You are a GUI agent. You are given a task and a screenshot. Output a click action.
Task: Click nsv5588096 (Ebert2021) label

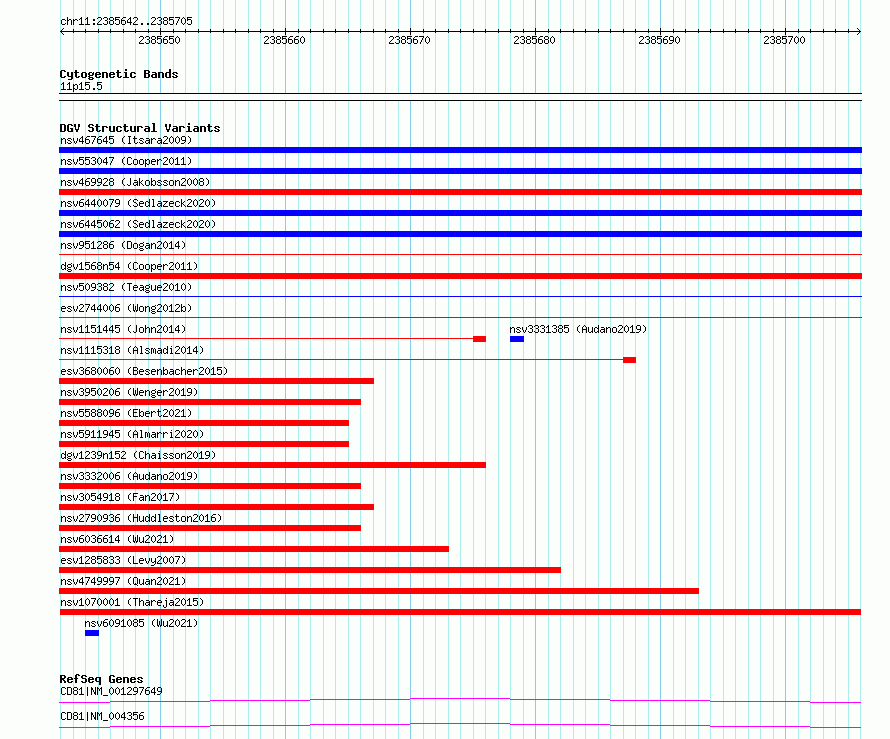click(x=126, y=413)
